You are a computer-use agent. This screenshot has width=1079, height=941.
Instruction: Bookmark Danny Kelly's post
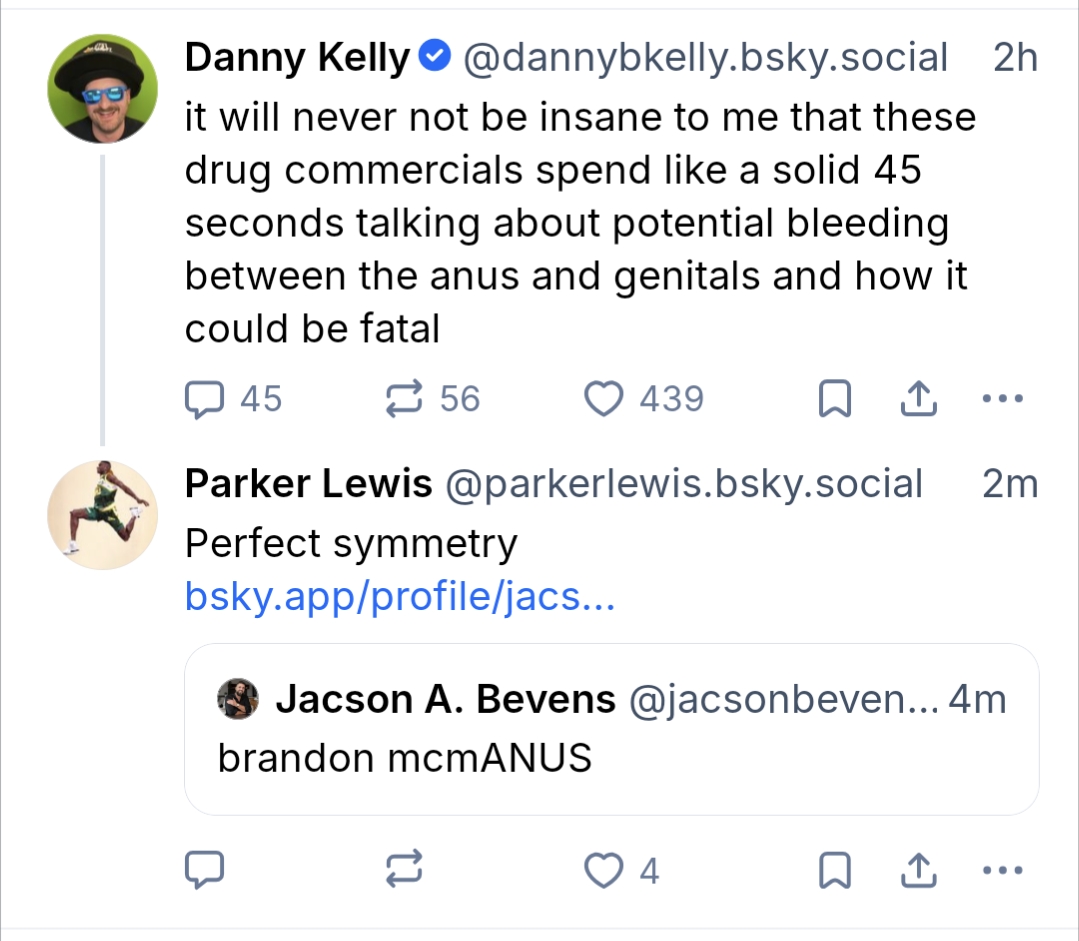(x=834, y=401)
